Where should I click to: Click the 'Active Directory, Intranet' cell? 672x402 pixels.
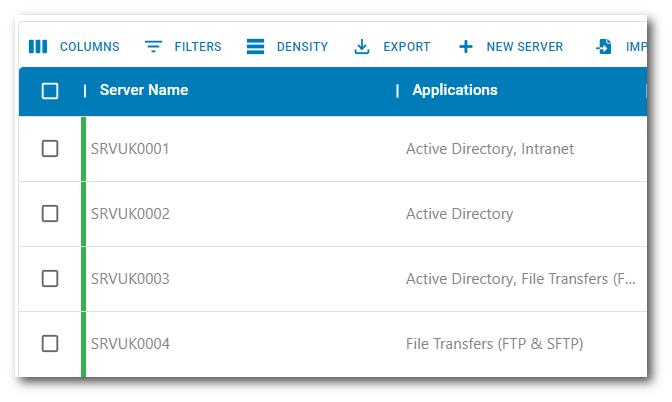pyautogui.click(x=490, y=149)
